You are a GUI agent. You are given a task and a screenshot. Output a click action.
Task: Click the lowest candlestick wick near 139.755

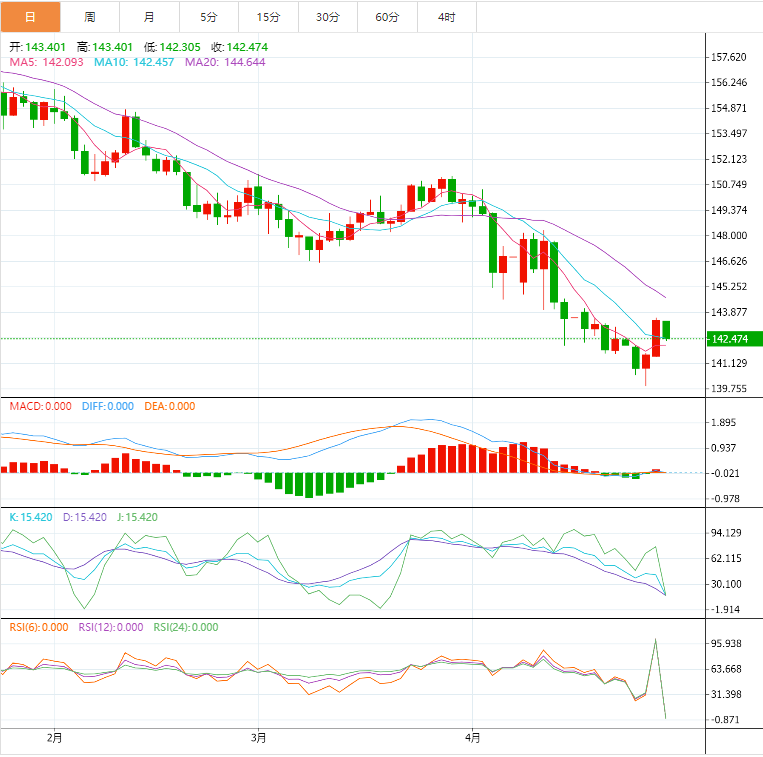(x=646, y=377)
